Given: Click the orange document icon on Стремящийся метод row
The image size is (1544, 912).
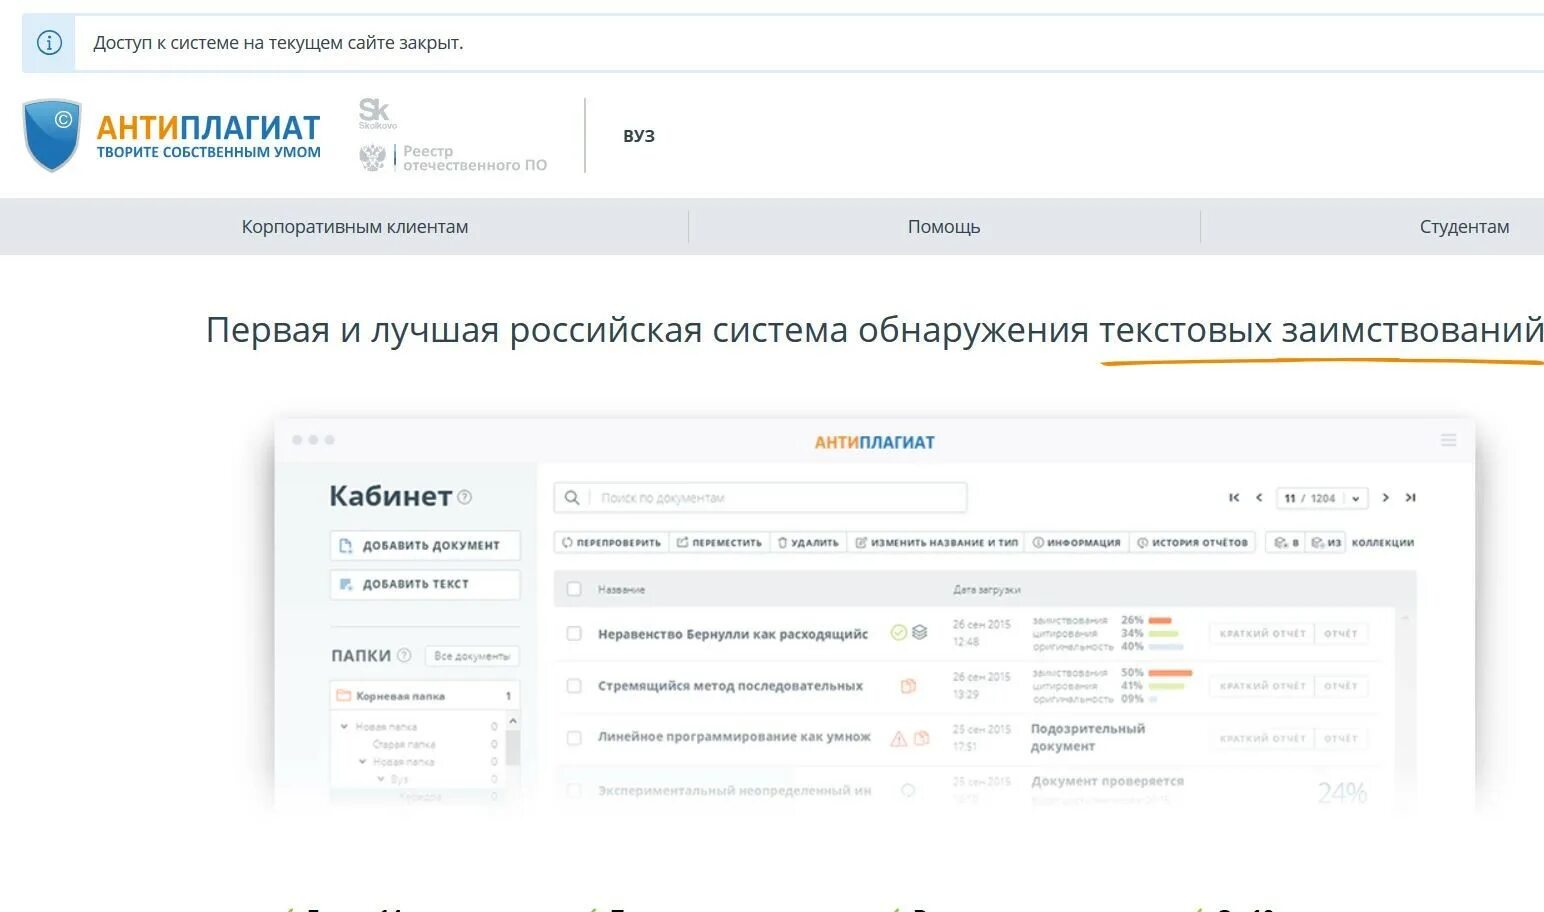Looking at the screenshot, I should (x=908, y=686).
